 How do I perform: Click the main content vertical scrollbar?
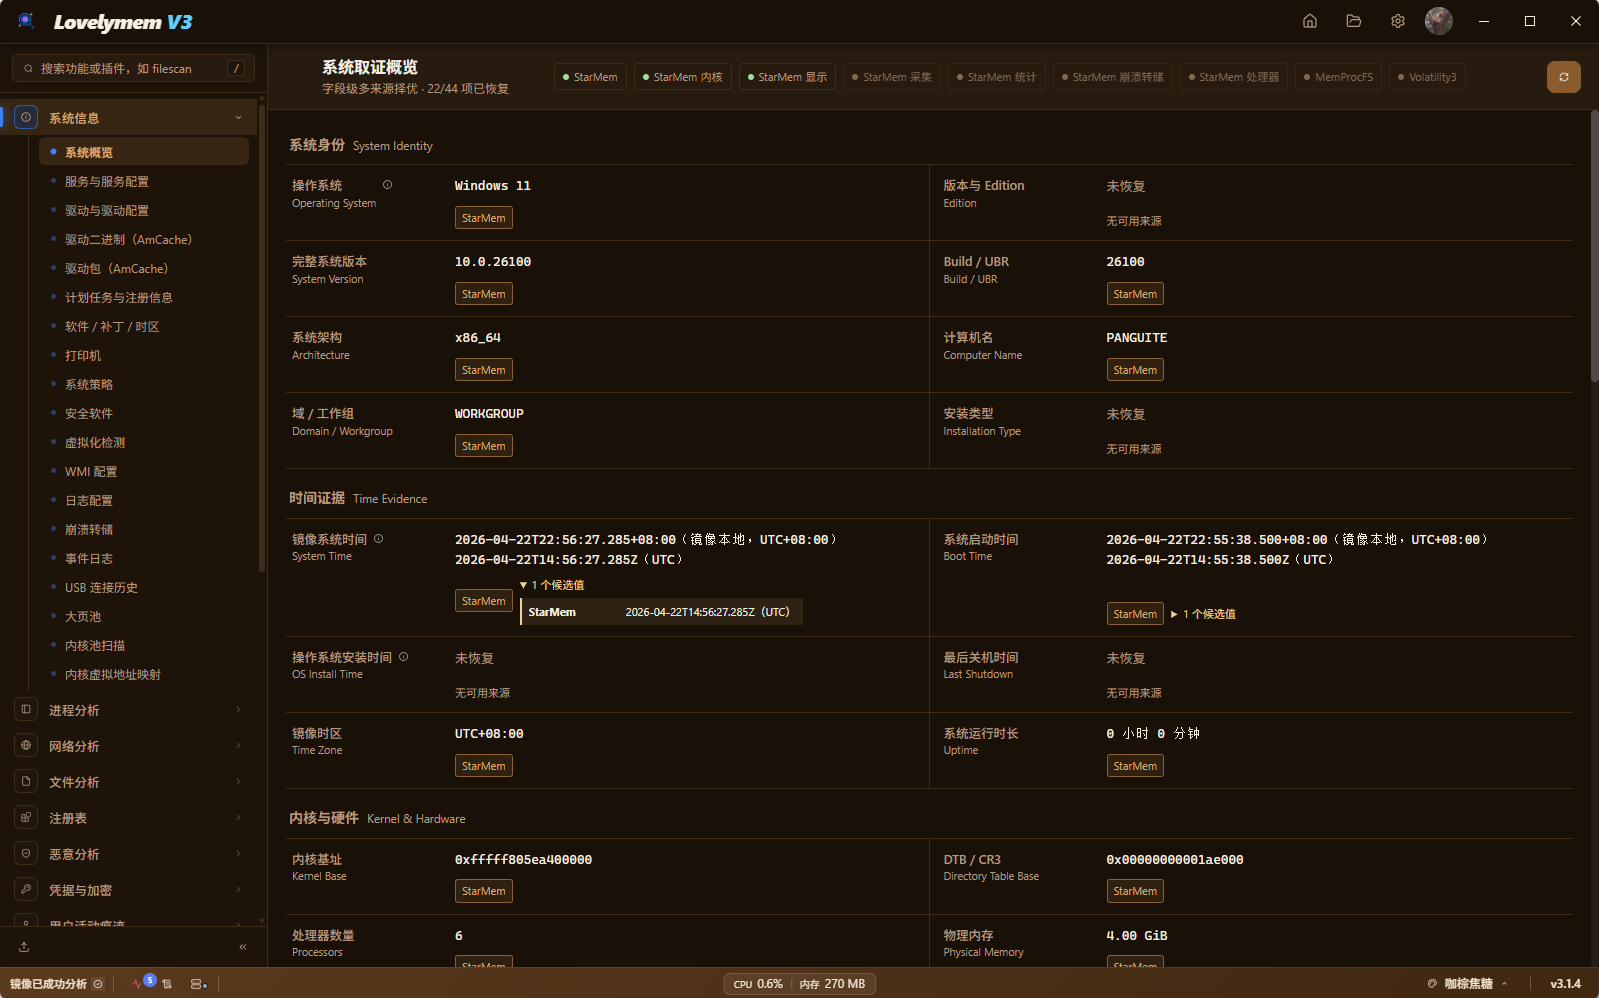(1594, 245)
